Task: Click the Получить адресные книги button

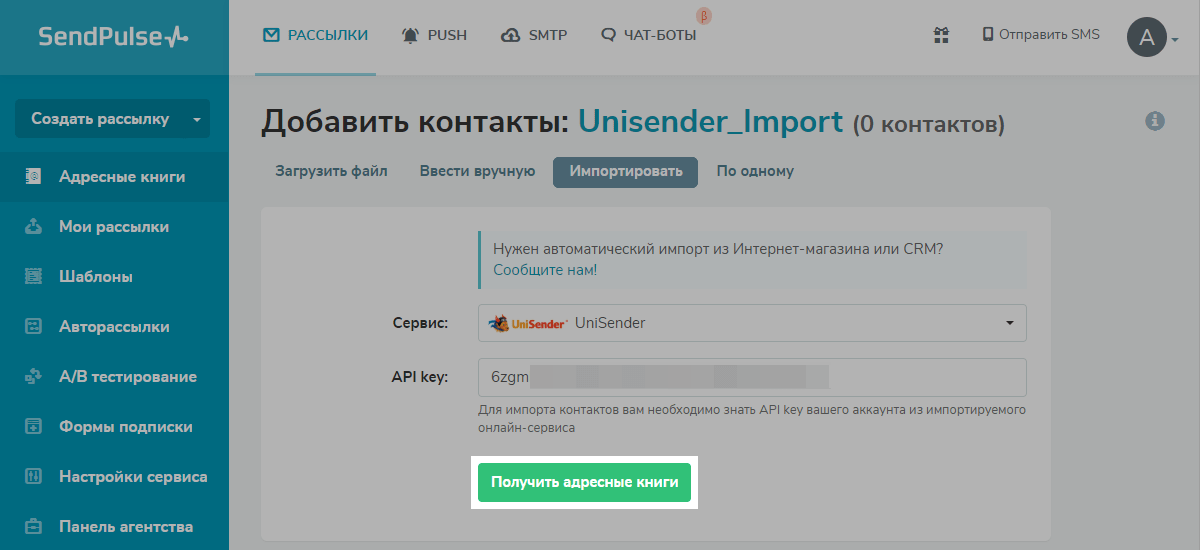Action: (584, 482)
